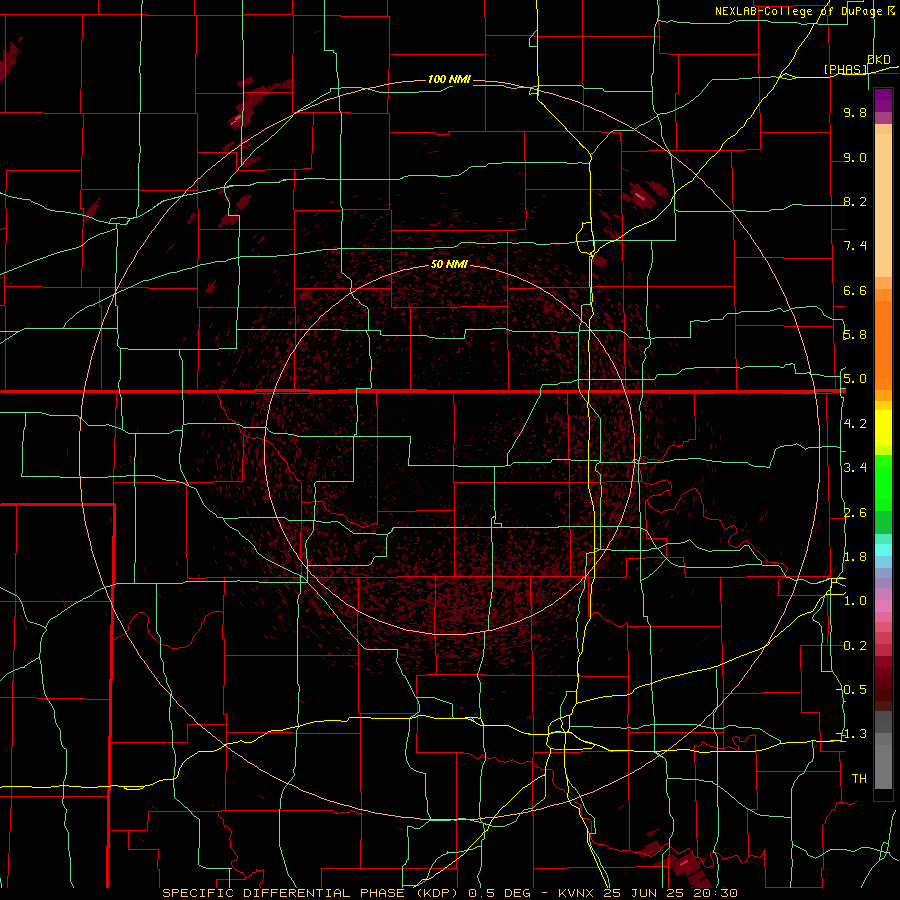Select the cyan segment of the color bar
900x900 pixels.
[x=883, y=550]
